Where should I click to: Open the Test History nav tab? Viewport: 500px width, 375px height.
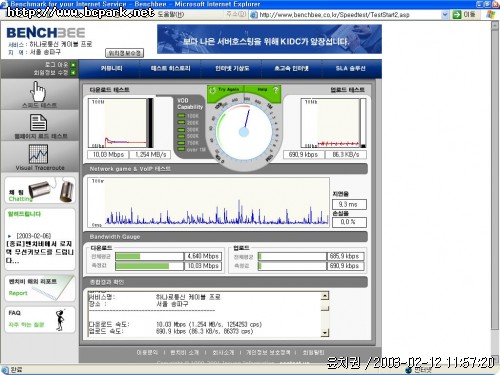tap(170, 69)
